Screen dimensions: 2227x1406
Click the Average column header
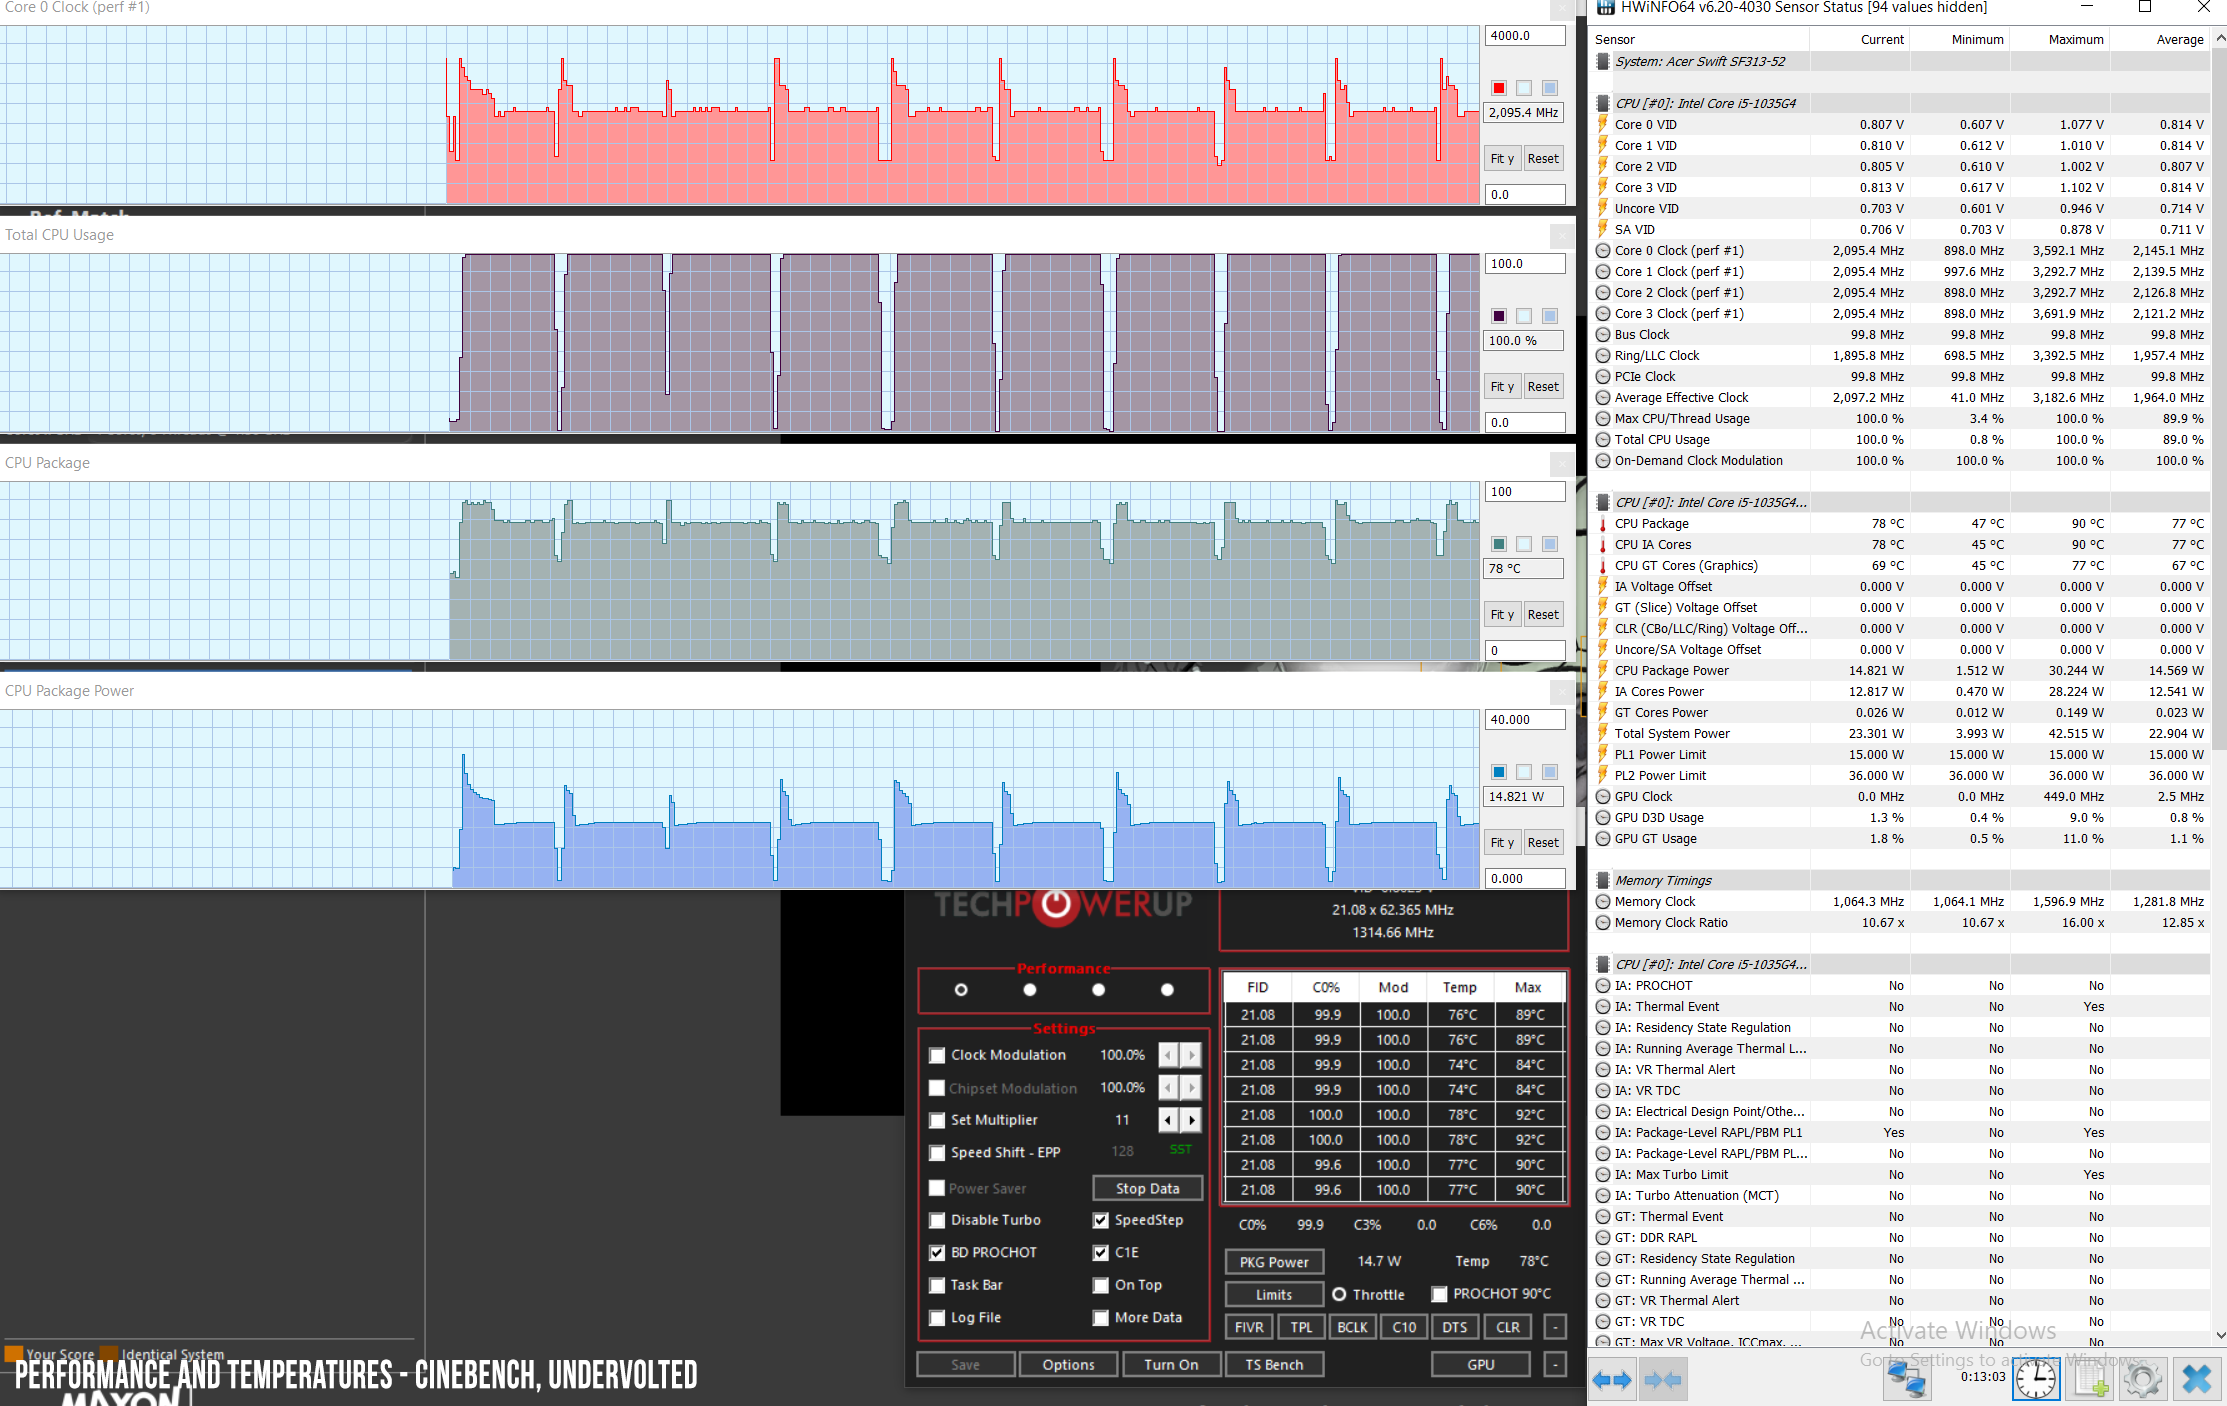[x=2160, y=40]
